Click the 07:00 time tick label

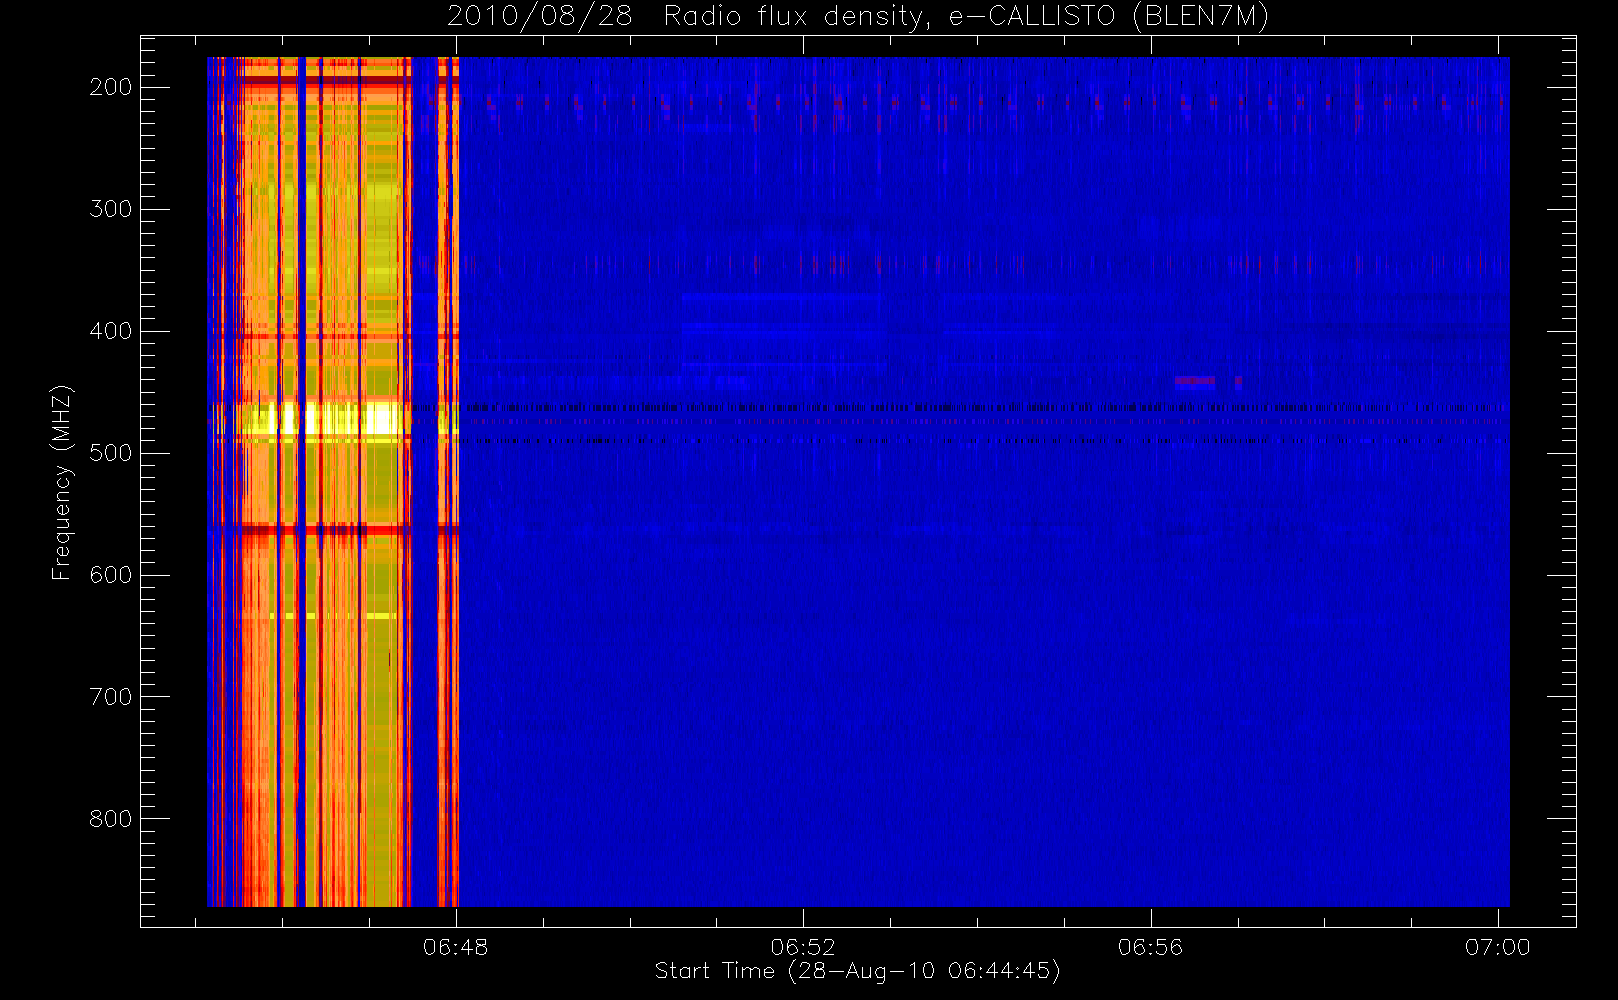(1497, 947)
